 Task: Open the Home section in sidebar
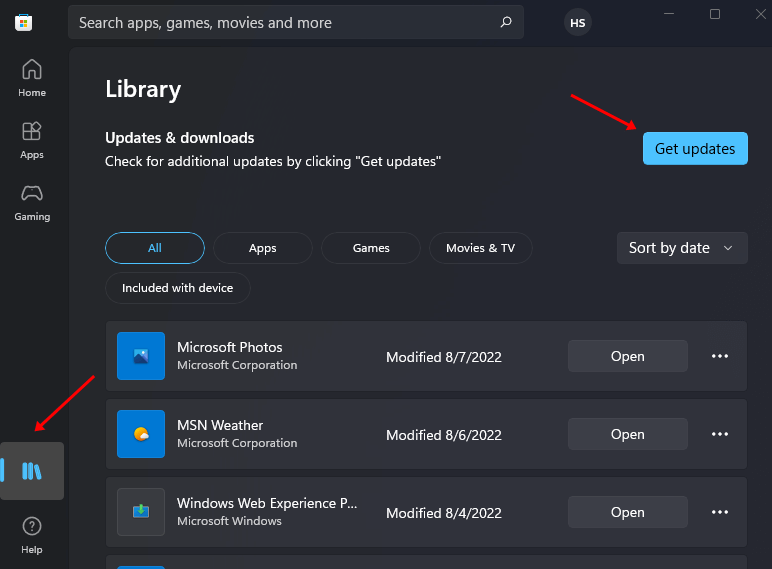(32, 78)
